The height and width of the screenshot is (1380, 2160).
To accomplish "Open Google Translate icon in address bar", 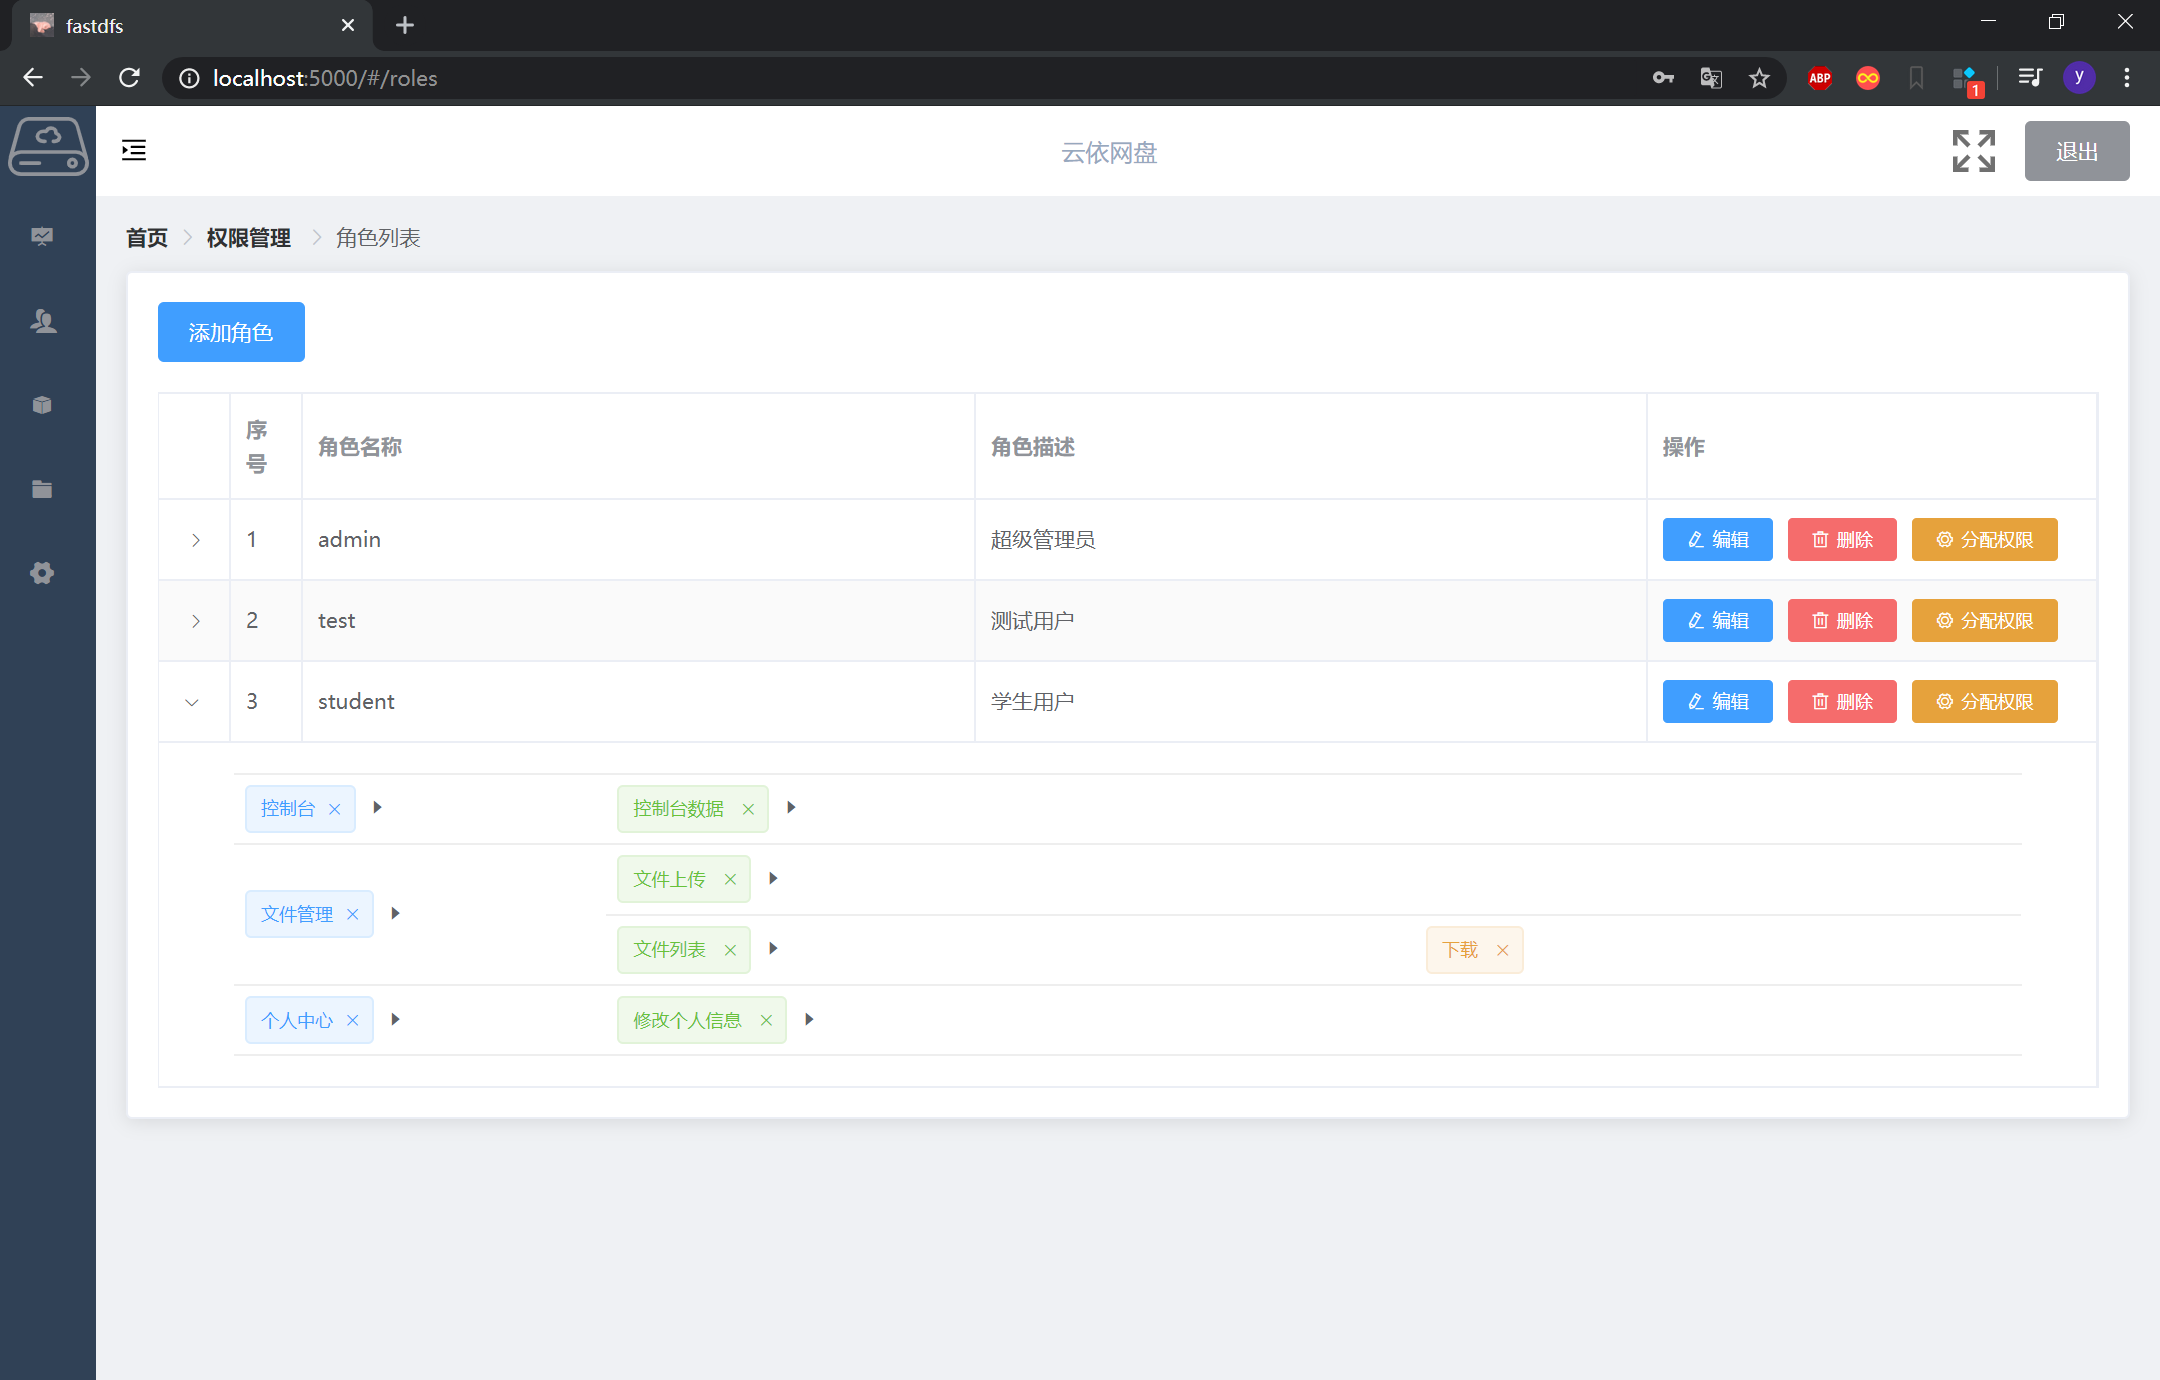I will tap(1711, 78).
